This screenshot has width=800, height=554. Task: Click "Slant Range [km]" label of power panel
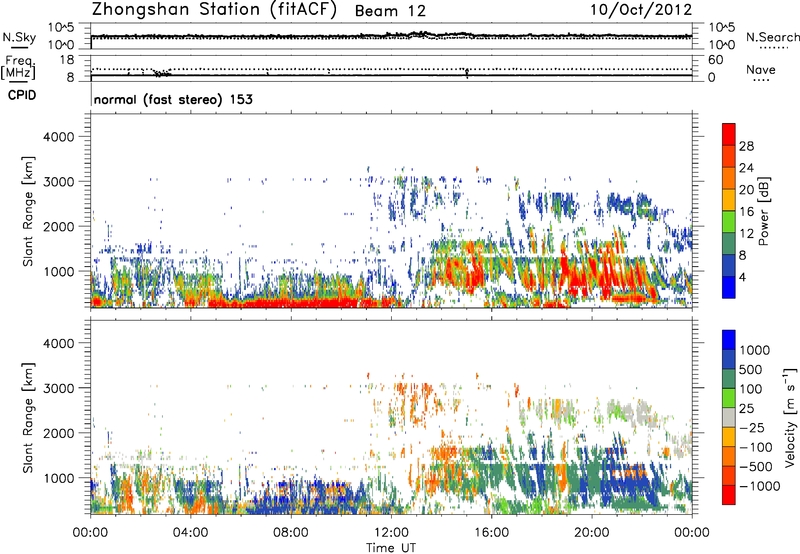(x=28, y=211)
